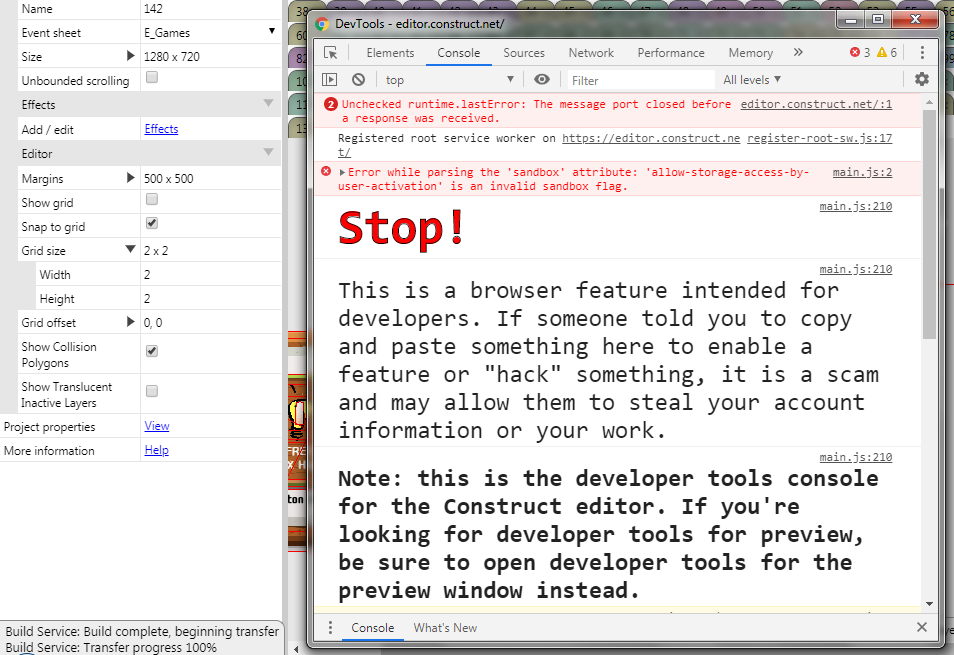Disable Snap to grid checkbox
The height and width of the screenshot is (655, 954).
(152, 223)
